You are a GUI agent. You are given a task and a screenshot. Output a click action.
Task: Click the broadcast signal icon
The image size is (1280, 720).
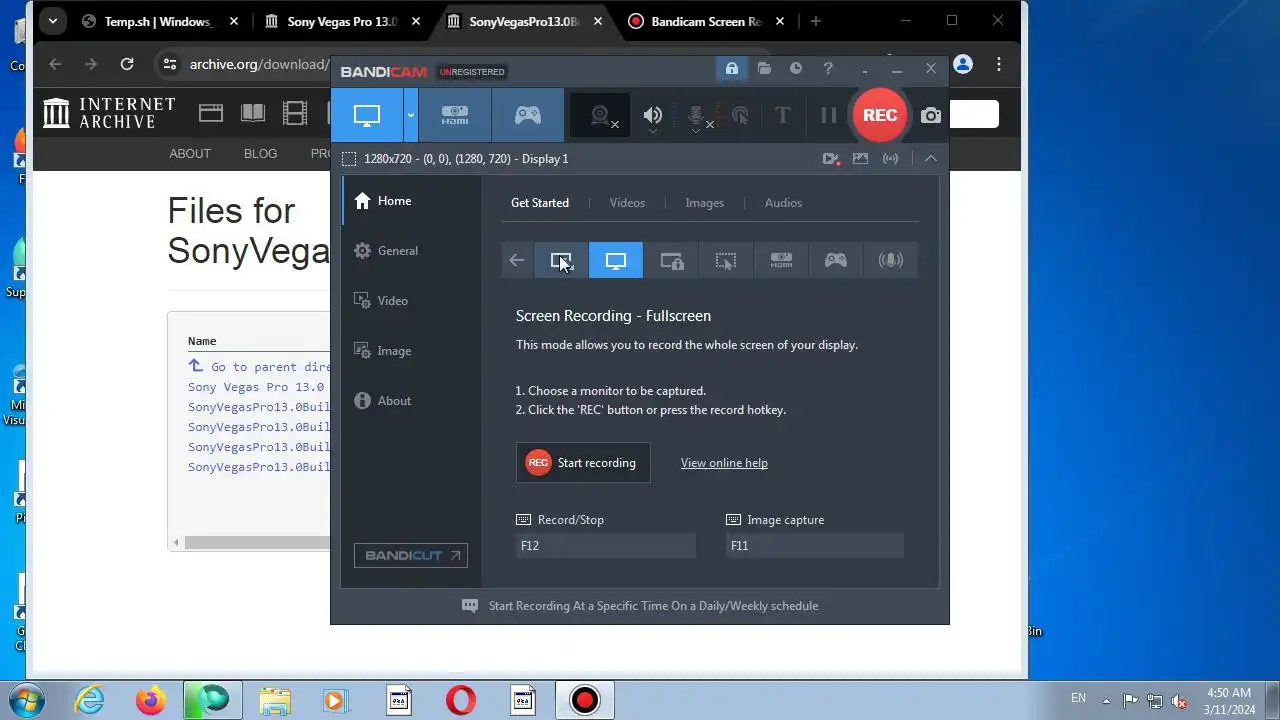(890, 158)
